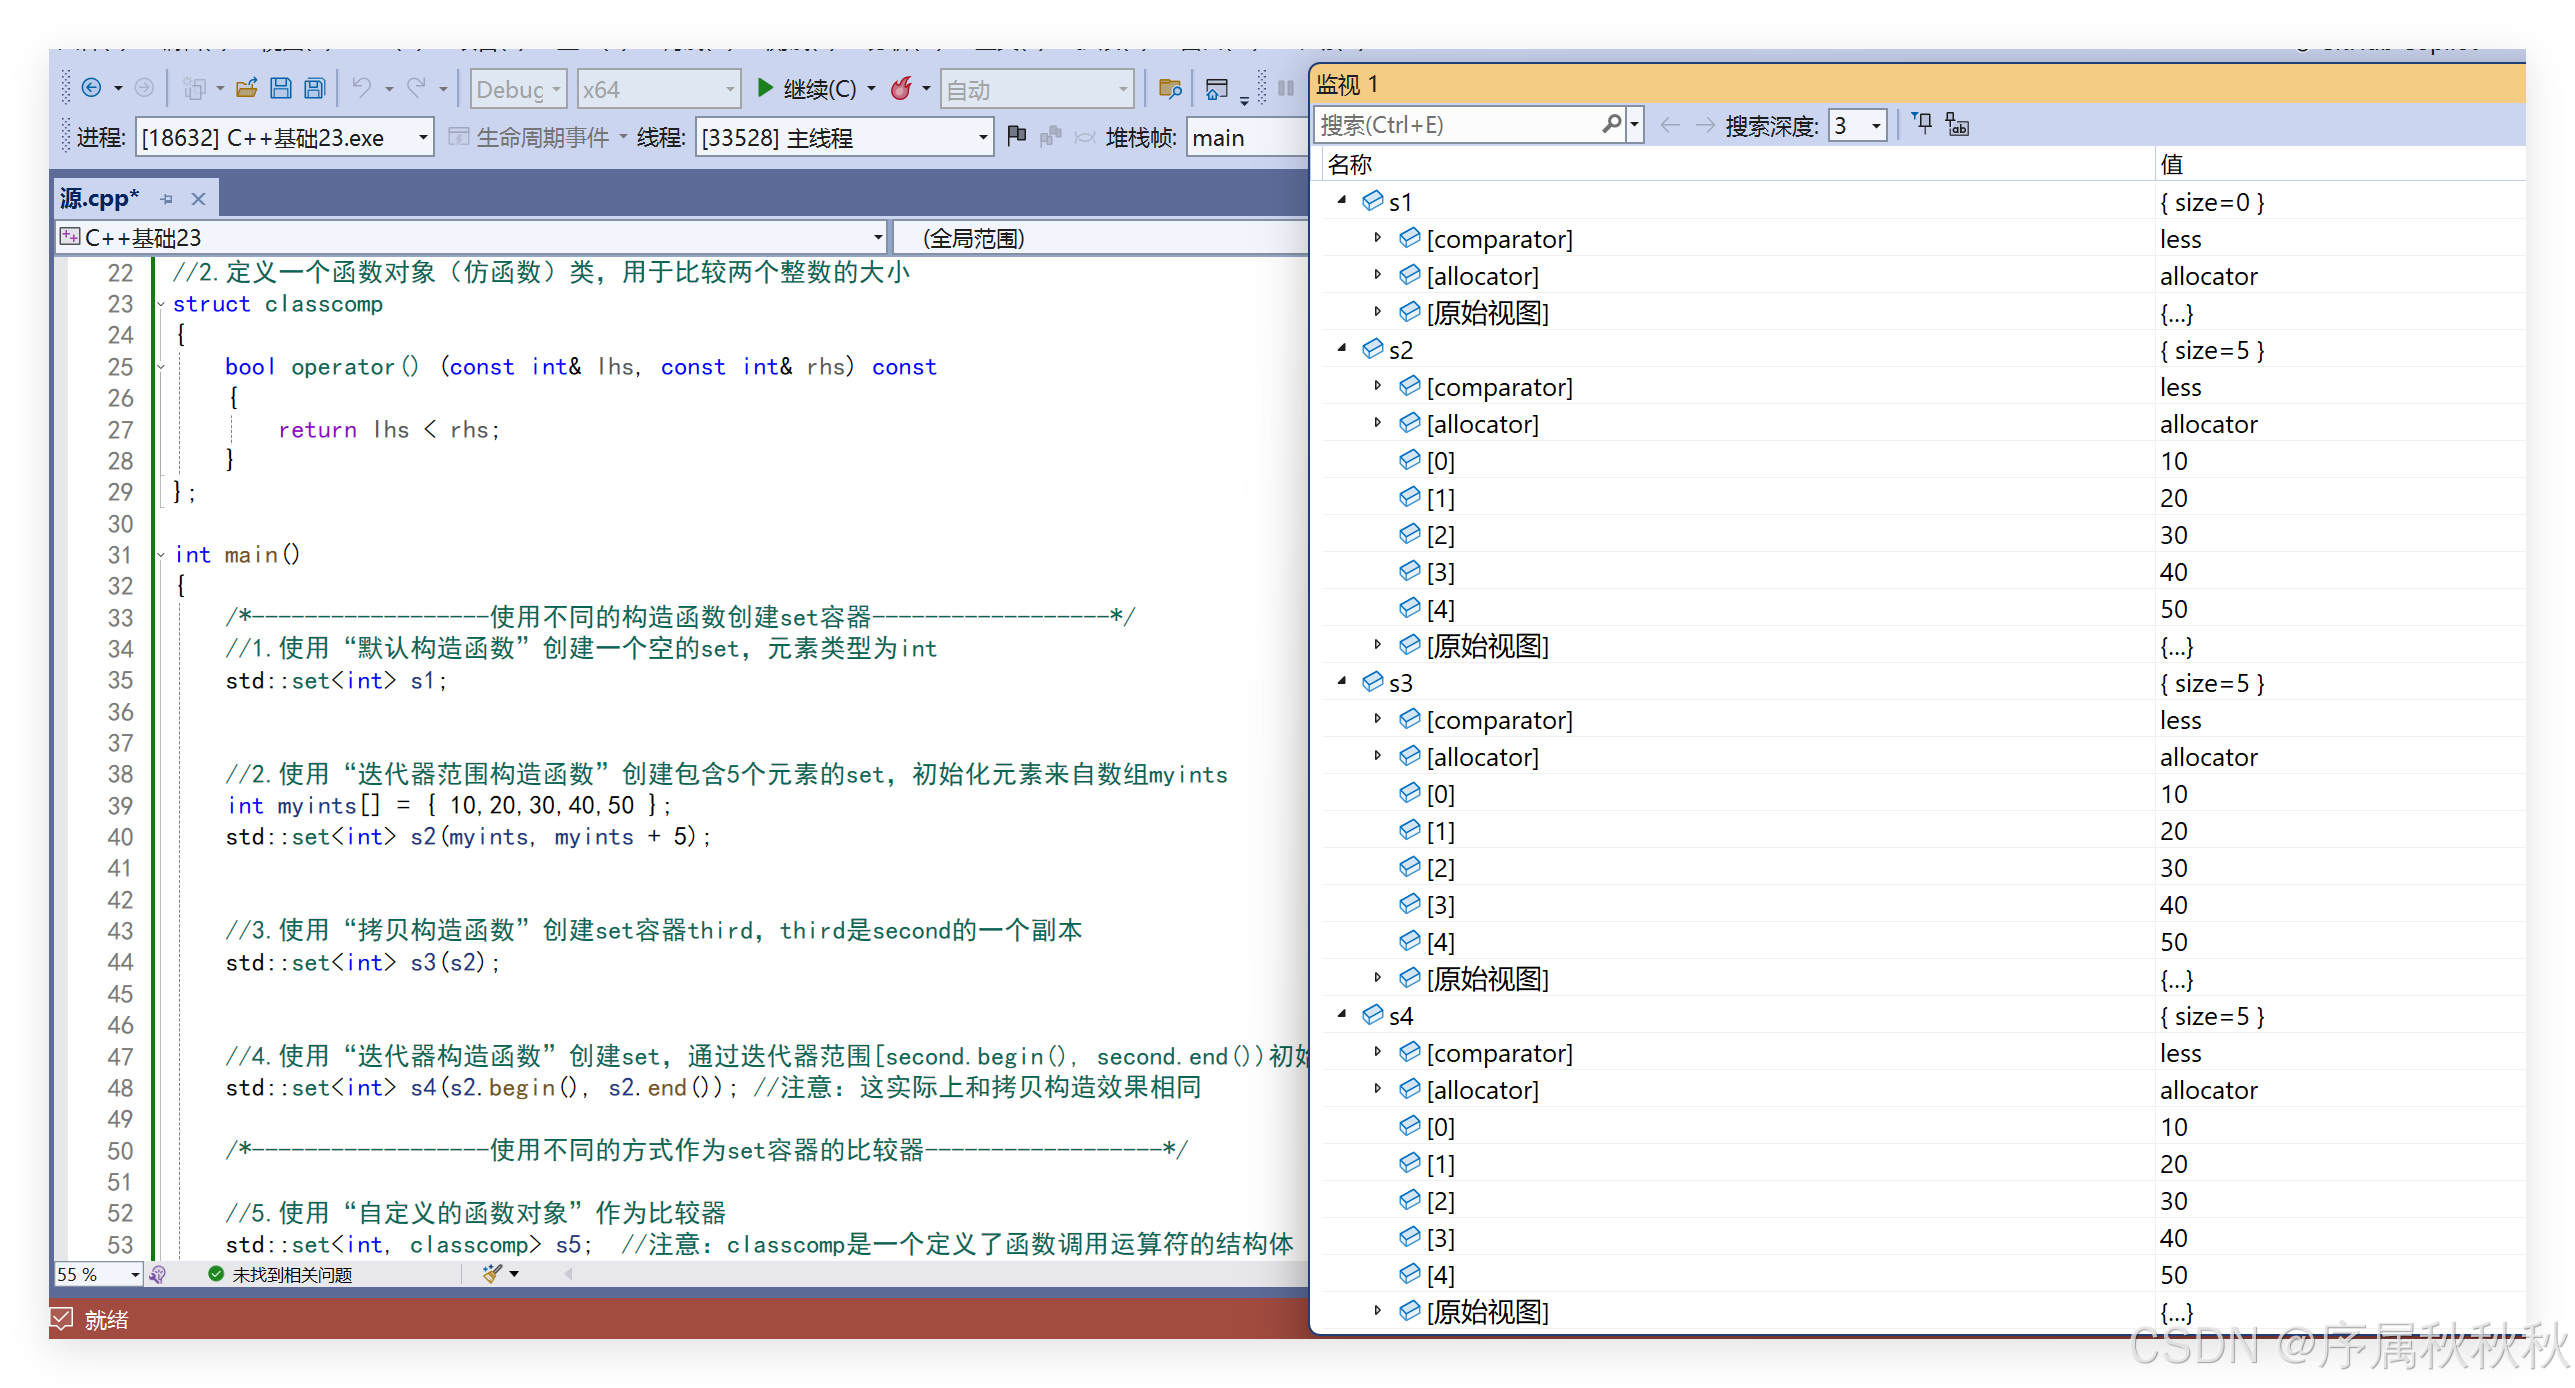Collapse the int main() code block
The width and height of the screenshot is (2575, 1388).
pyautogui.click(x=161, y=555)
